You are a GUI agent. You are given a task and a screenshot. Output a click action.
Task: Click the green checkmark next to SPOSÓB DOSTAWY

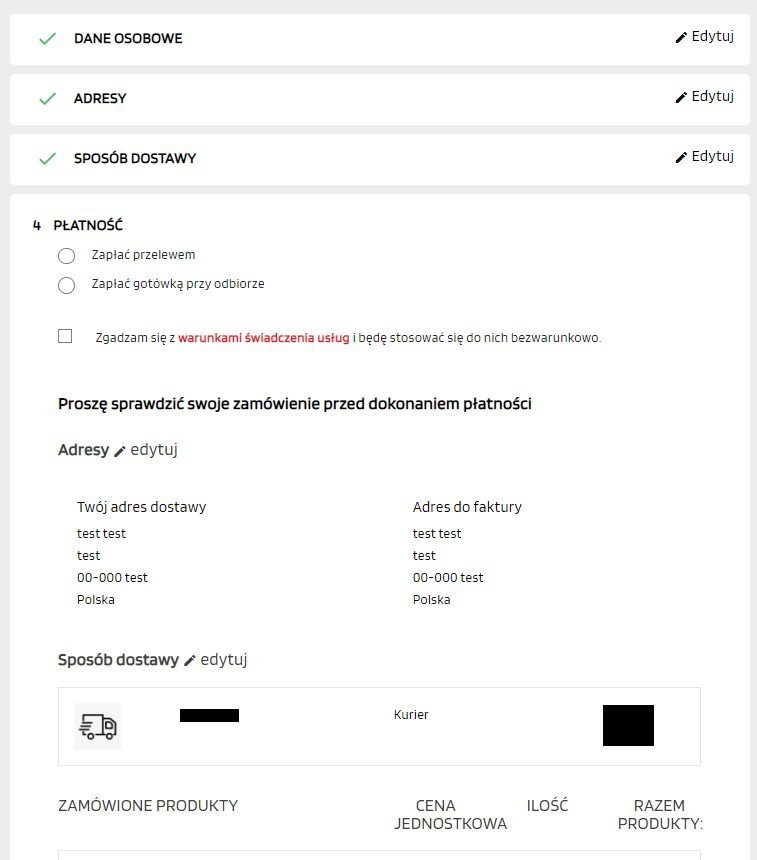(x=46, y=159)
